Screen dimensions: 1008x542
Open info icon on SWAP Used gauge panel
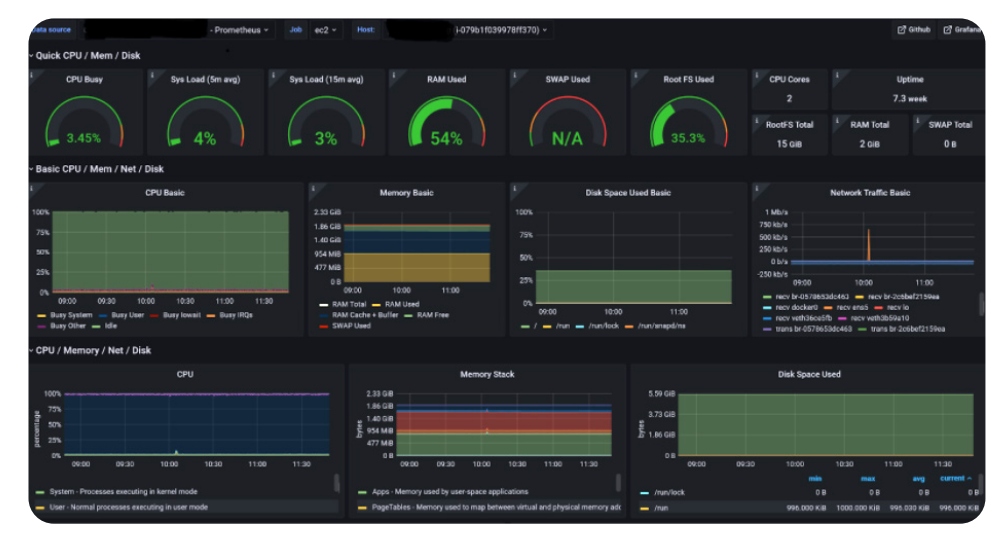click(515, 75)
